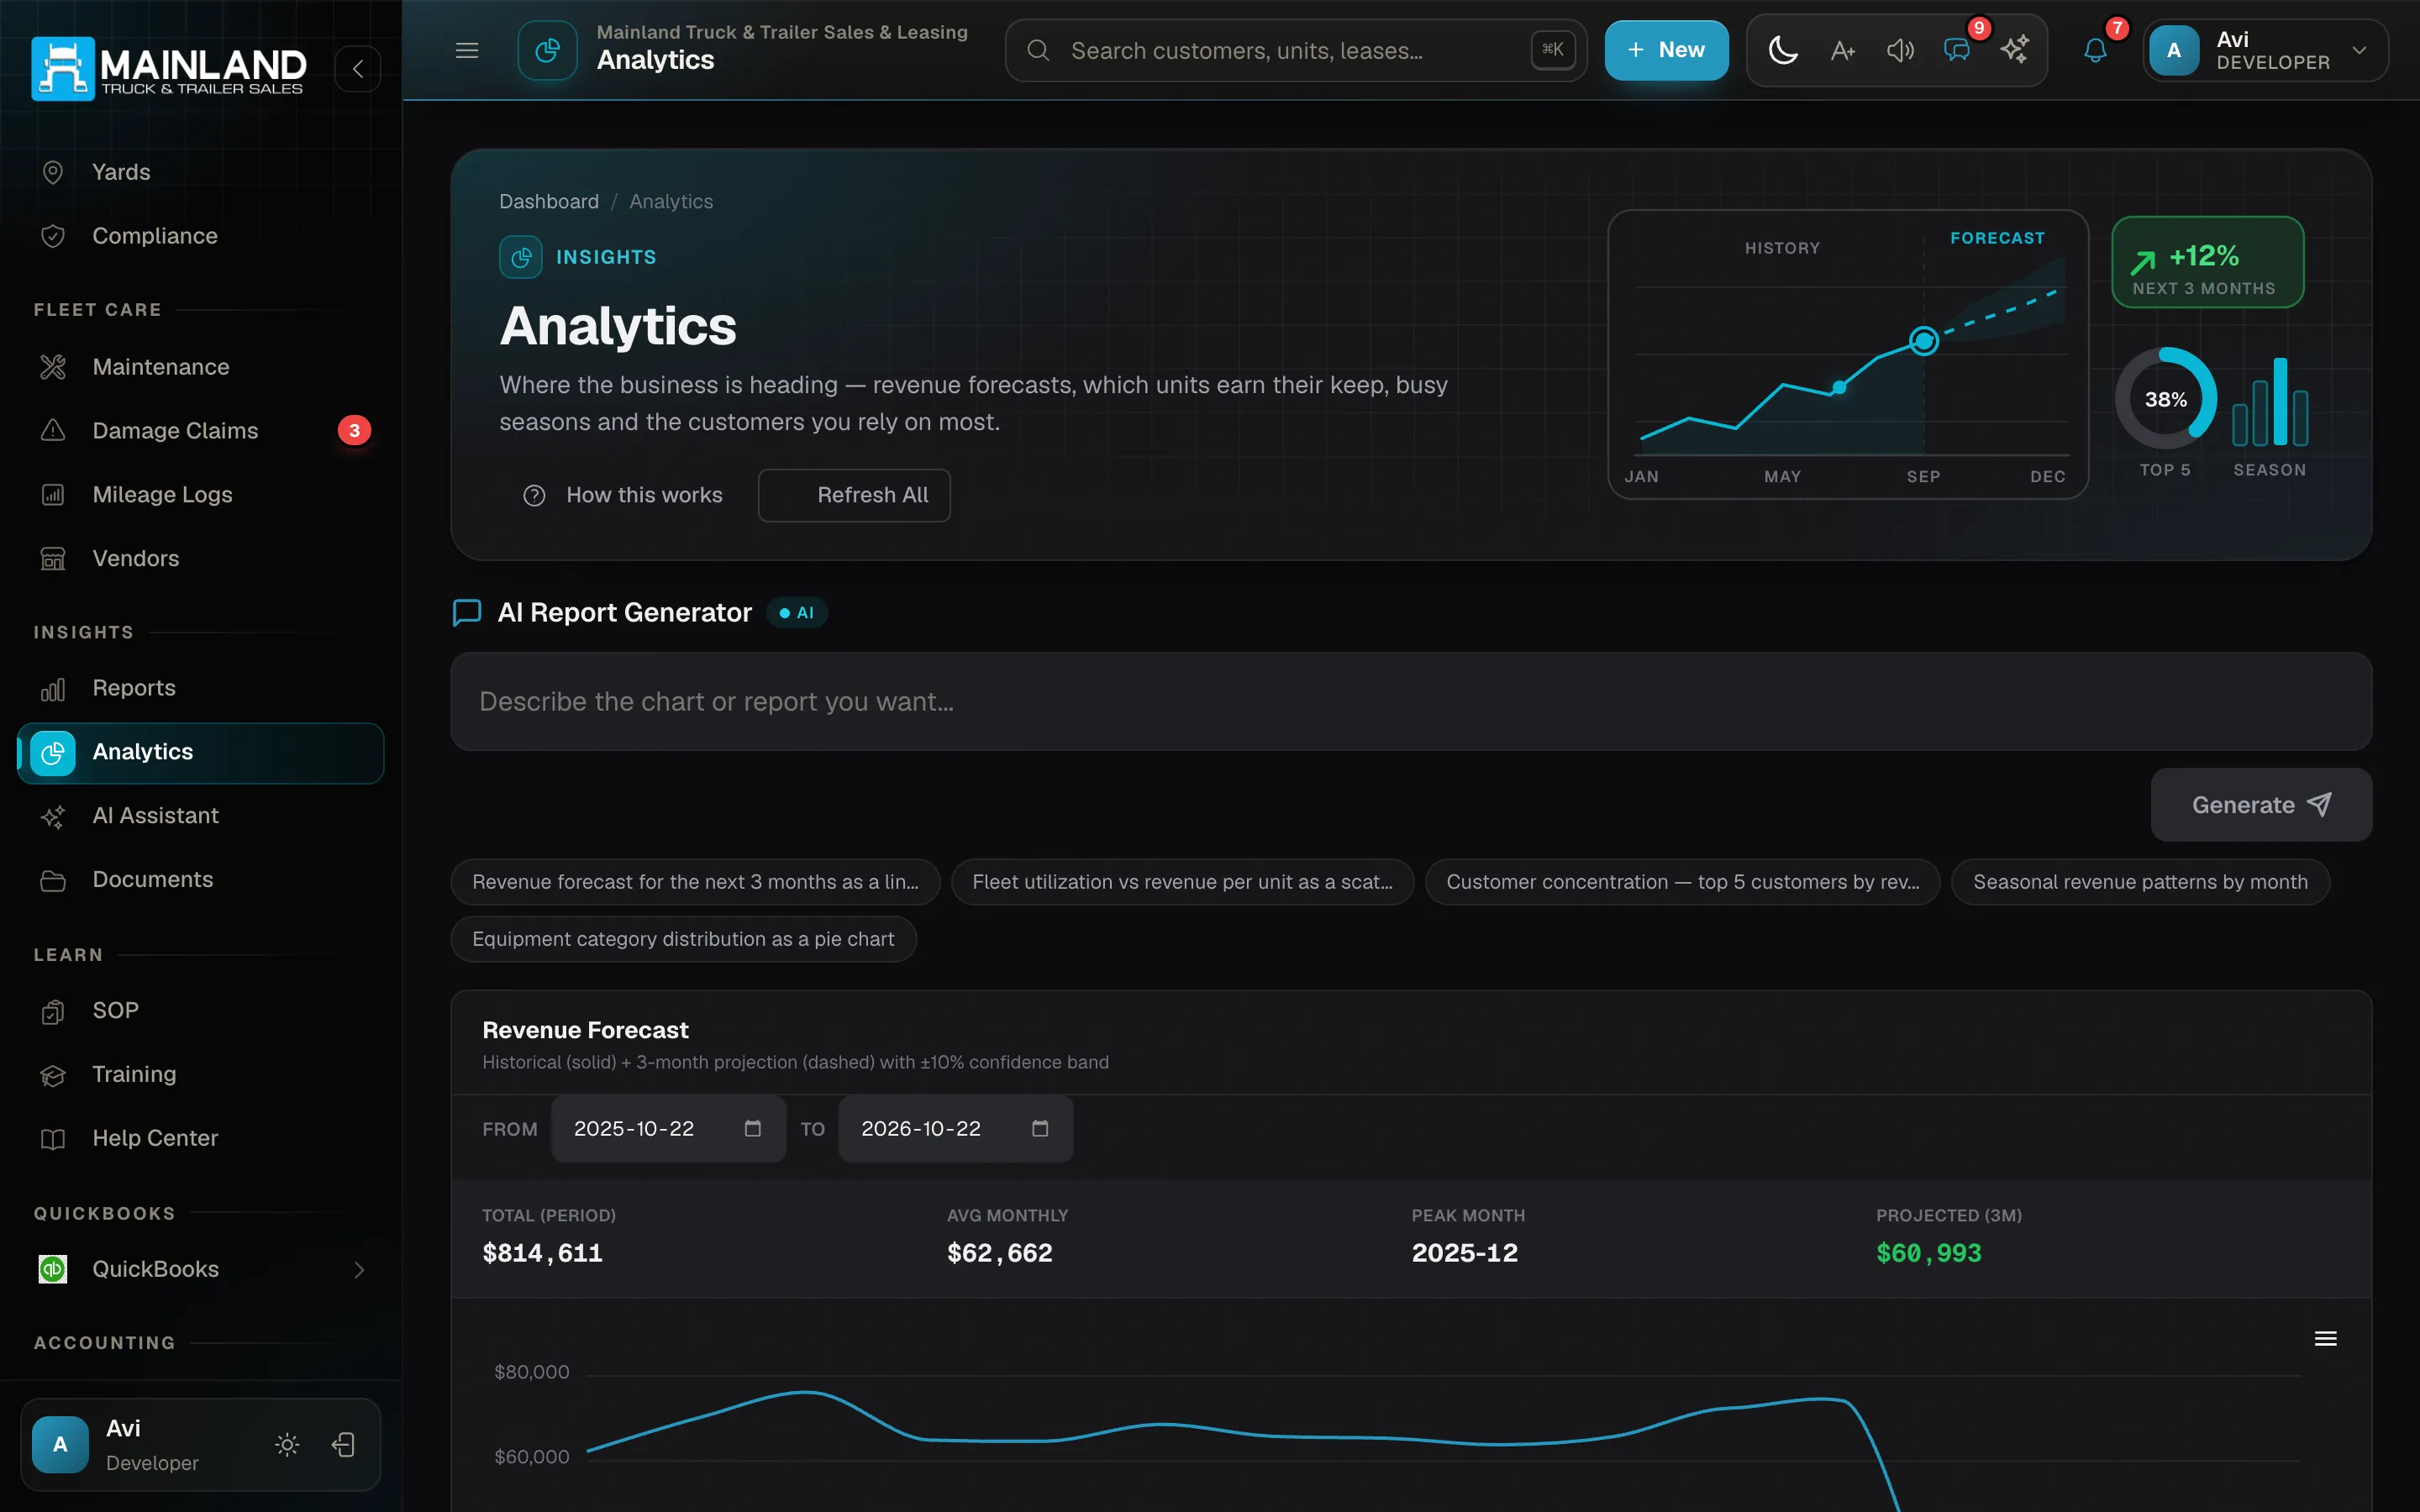
Task: Click the Avi avatar in sidebar footer
Action: coord(60,1445)
